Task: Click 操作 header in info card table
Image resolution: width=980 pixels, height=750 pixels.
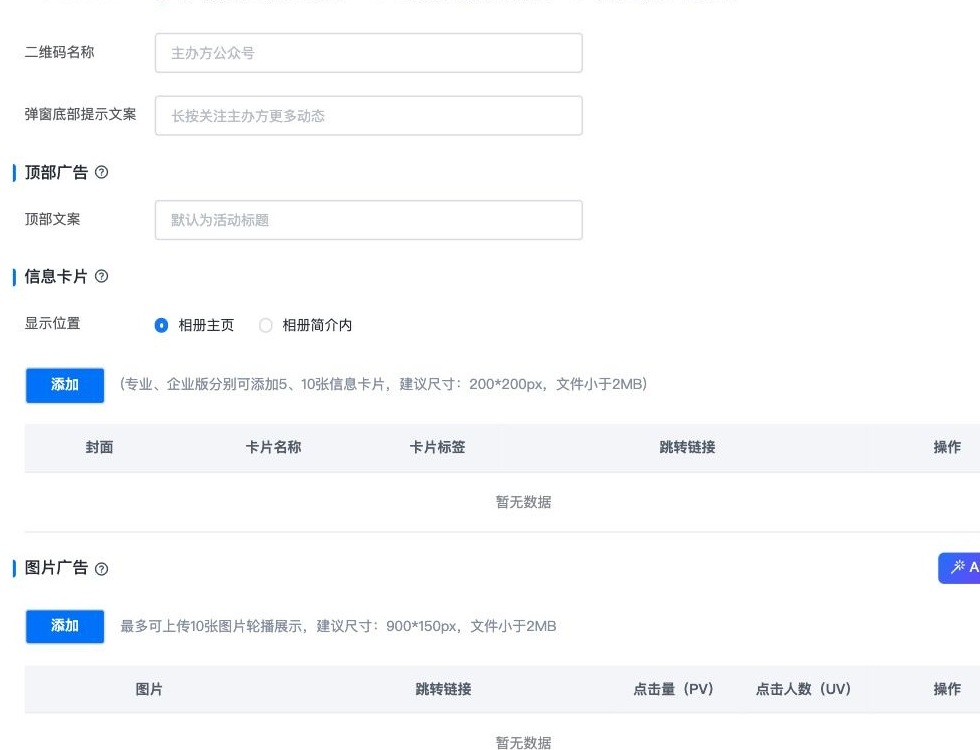Action: [947, 448]
